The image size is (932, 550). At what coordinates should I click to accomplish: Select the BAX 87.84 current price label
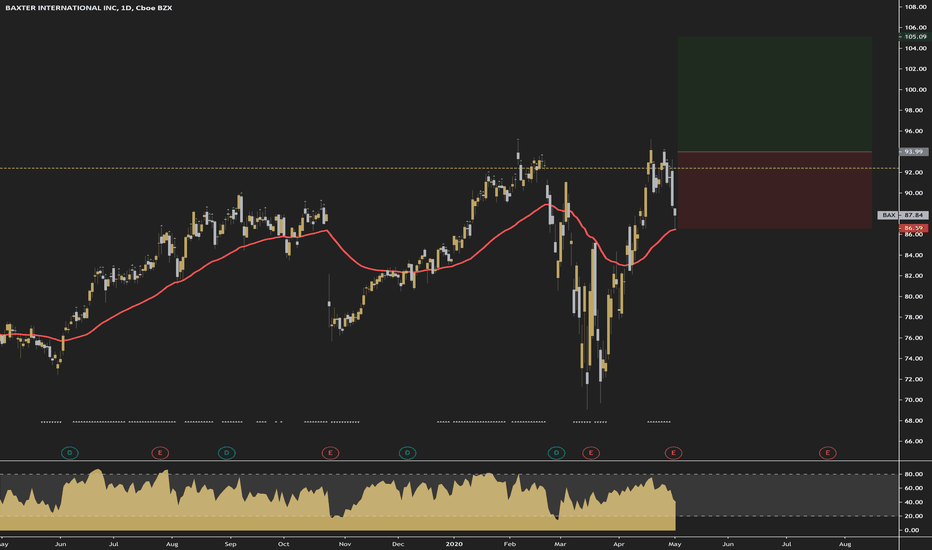[902, 215]
